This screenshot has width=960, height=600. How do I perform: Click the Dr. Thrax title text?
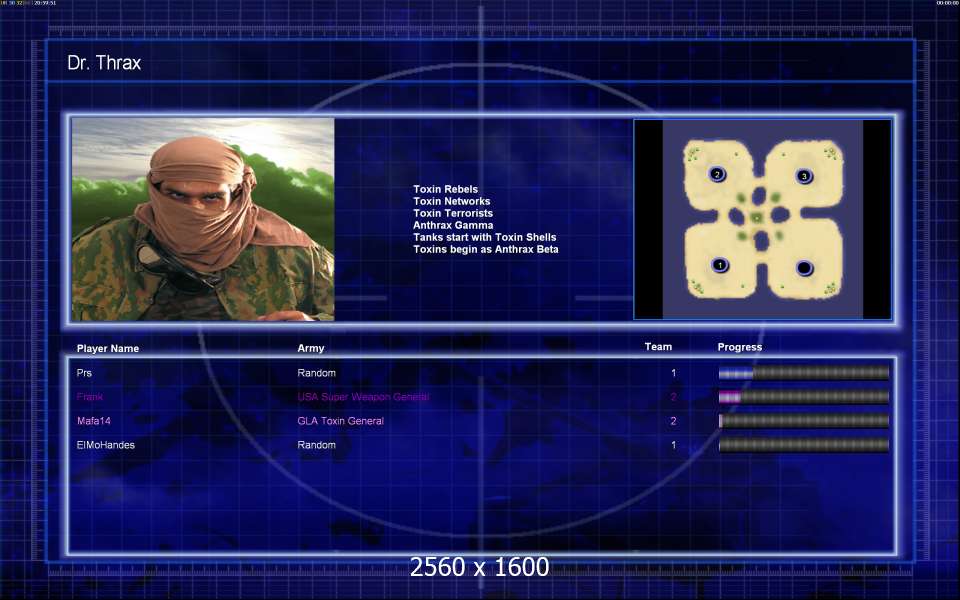(104, 62)
